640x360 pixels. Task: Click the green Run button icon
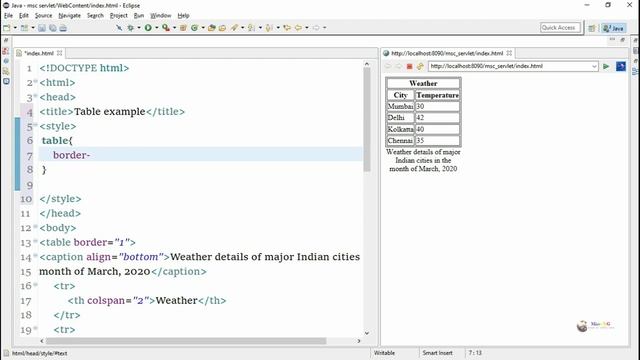(148, 28)
